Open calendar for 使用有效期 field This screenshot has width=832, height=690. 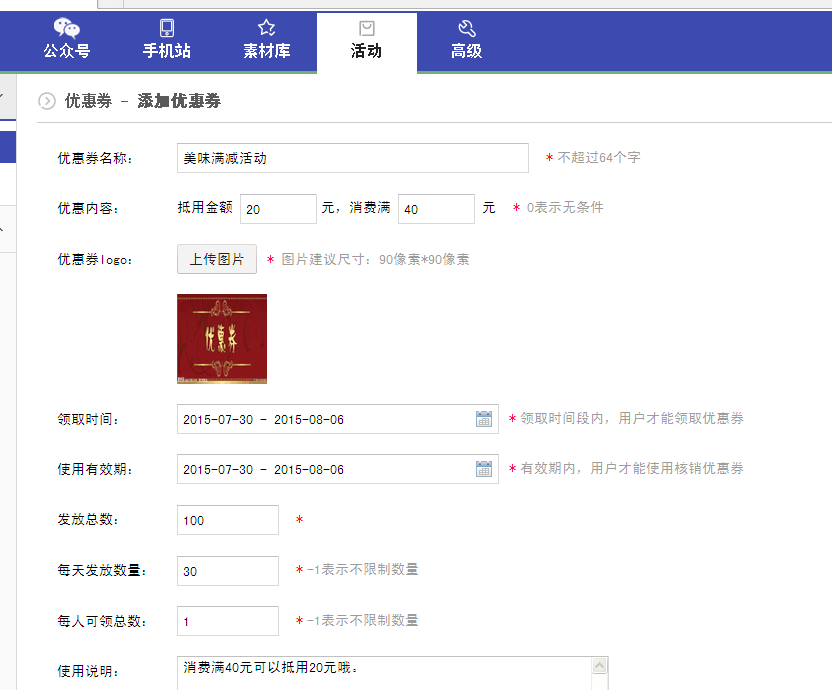click(x=484, y=469)
